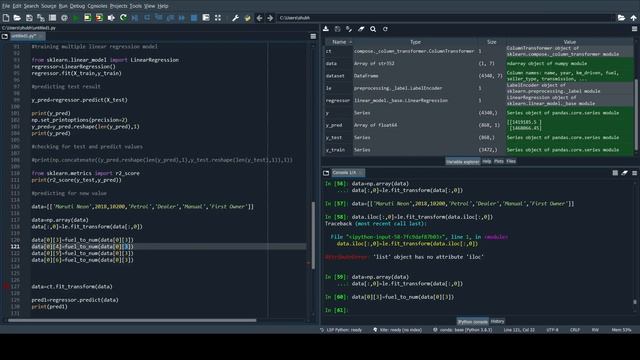Open the Debug menu
The width and height of the screenshot is (640, 360).
(x=77, y=6)
